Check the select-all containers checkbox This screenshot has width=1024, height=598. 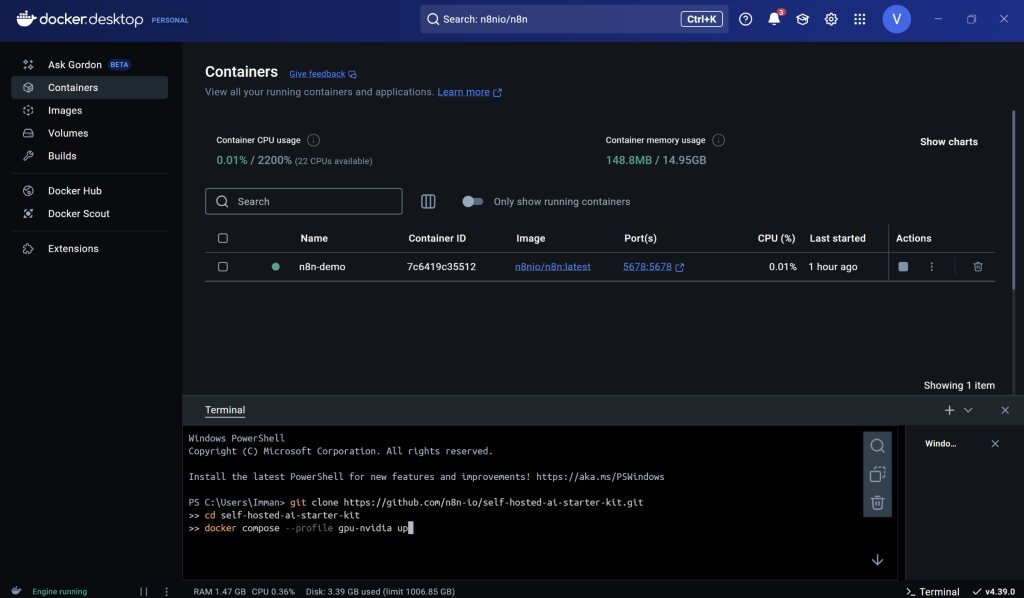point(223,238)
